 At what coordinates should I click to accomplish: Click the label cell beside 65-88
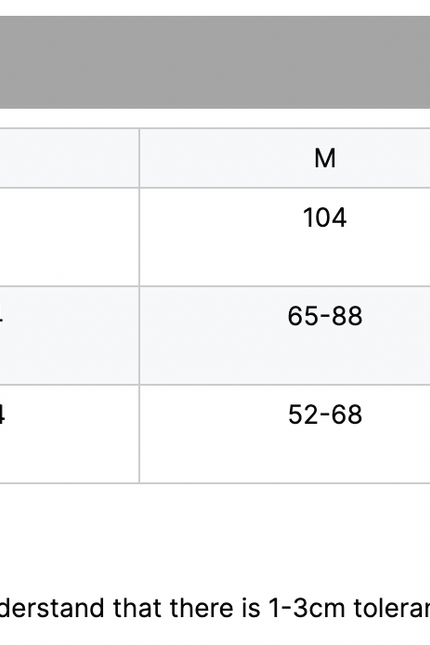69,336
